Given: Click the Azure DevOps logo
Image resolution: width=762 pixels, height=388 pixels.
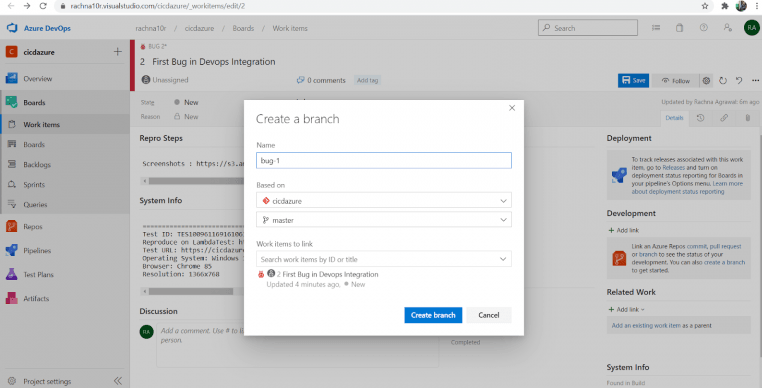Looking at the screenshot, I should pyautogui.click(x=12, y=28).
